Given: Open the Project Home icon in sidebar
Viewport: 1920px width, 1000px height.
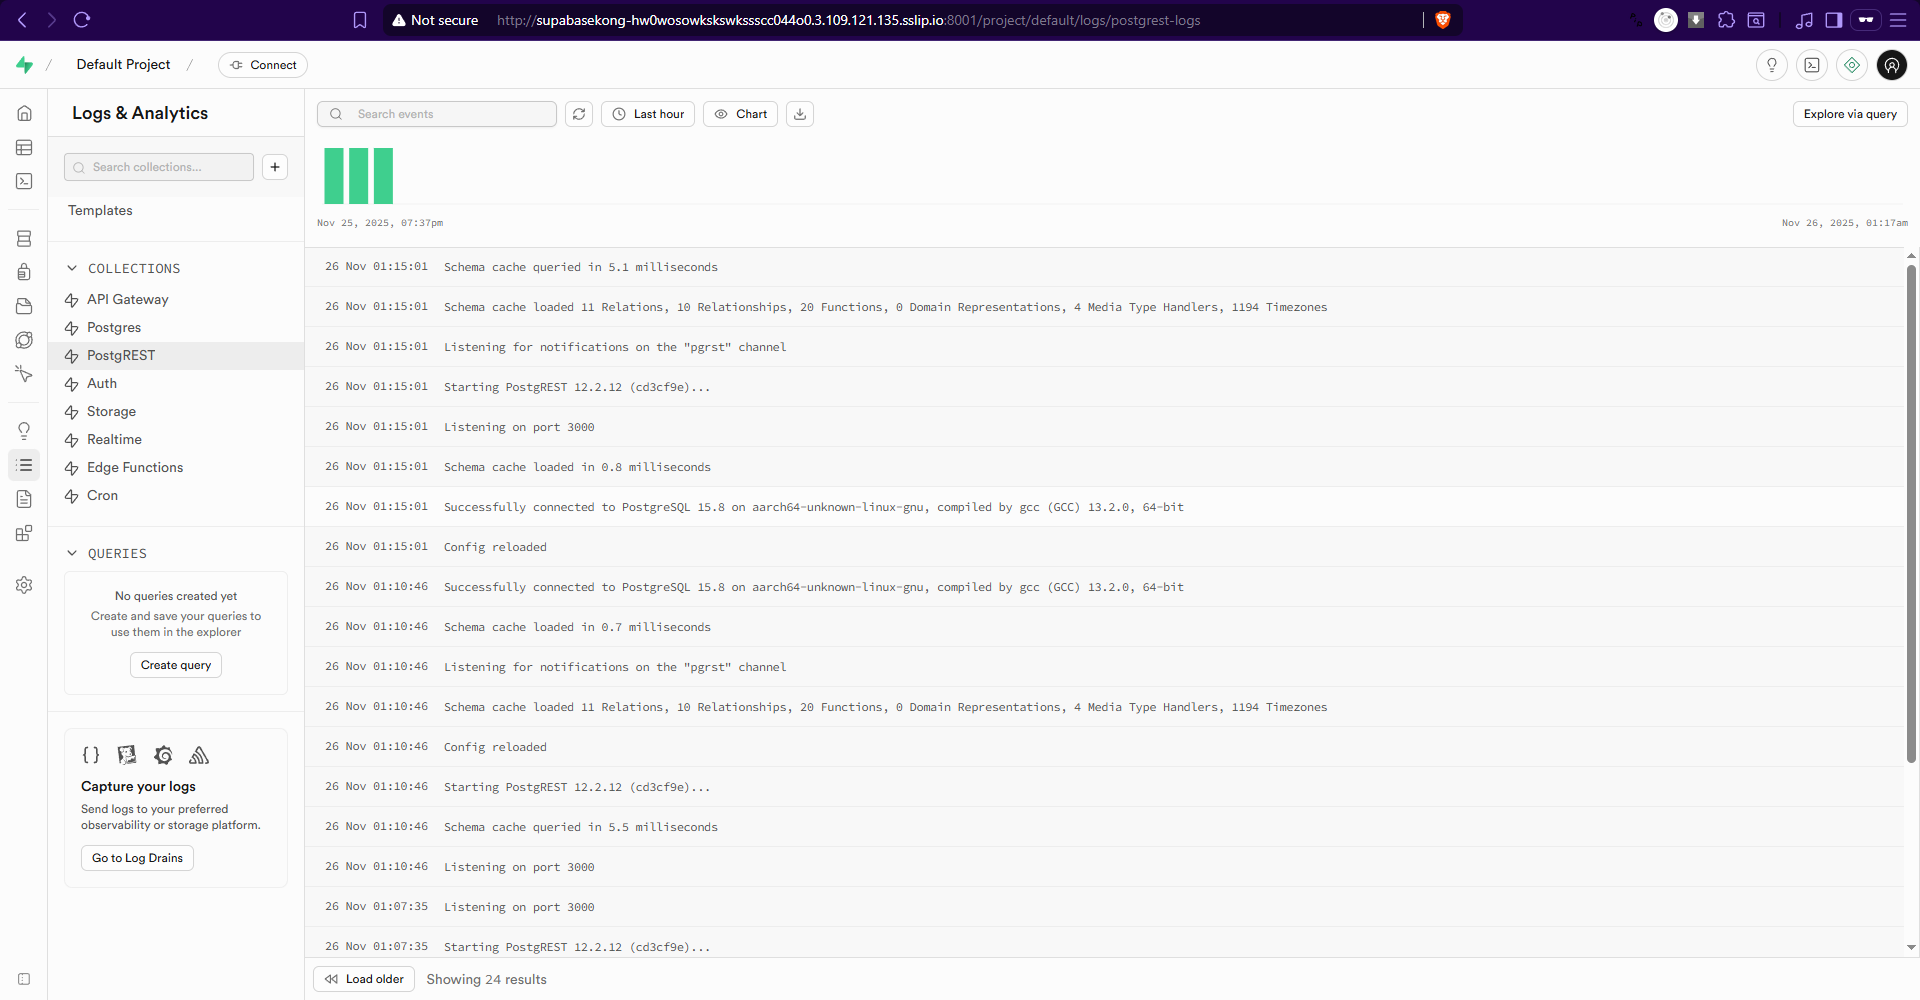Looking at the screenshot, I should click(x=24, y=113).
